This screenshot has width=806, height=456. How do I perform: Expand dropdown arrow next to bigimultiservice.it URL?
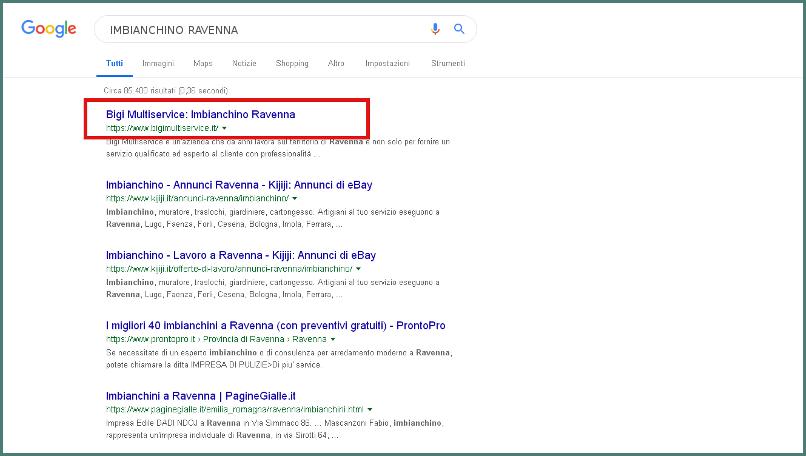click(224, 128)
